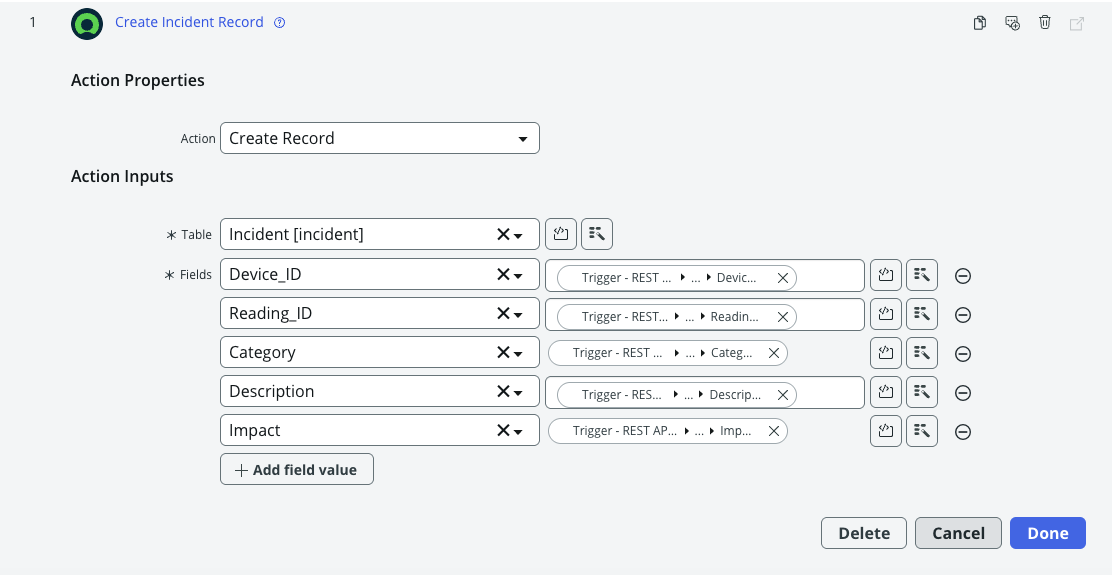Open data pill picker for Device_ID
The width and height of the screenshot is (1112, 575).
[x=922, y=275]
